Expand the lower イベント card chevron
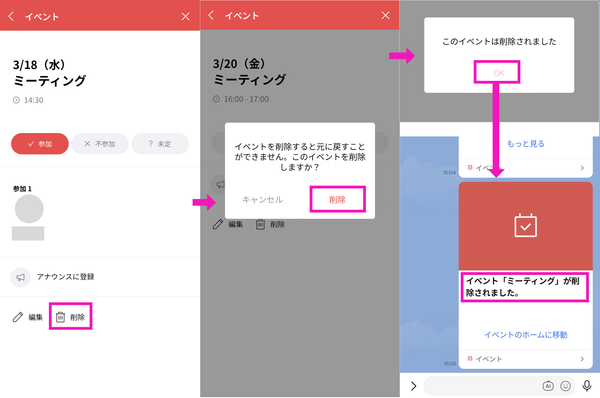 pos(582,359)
